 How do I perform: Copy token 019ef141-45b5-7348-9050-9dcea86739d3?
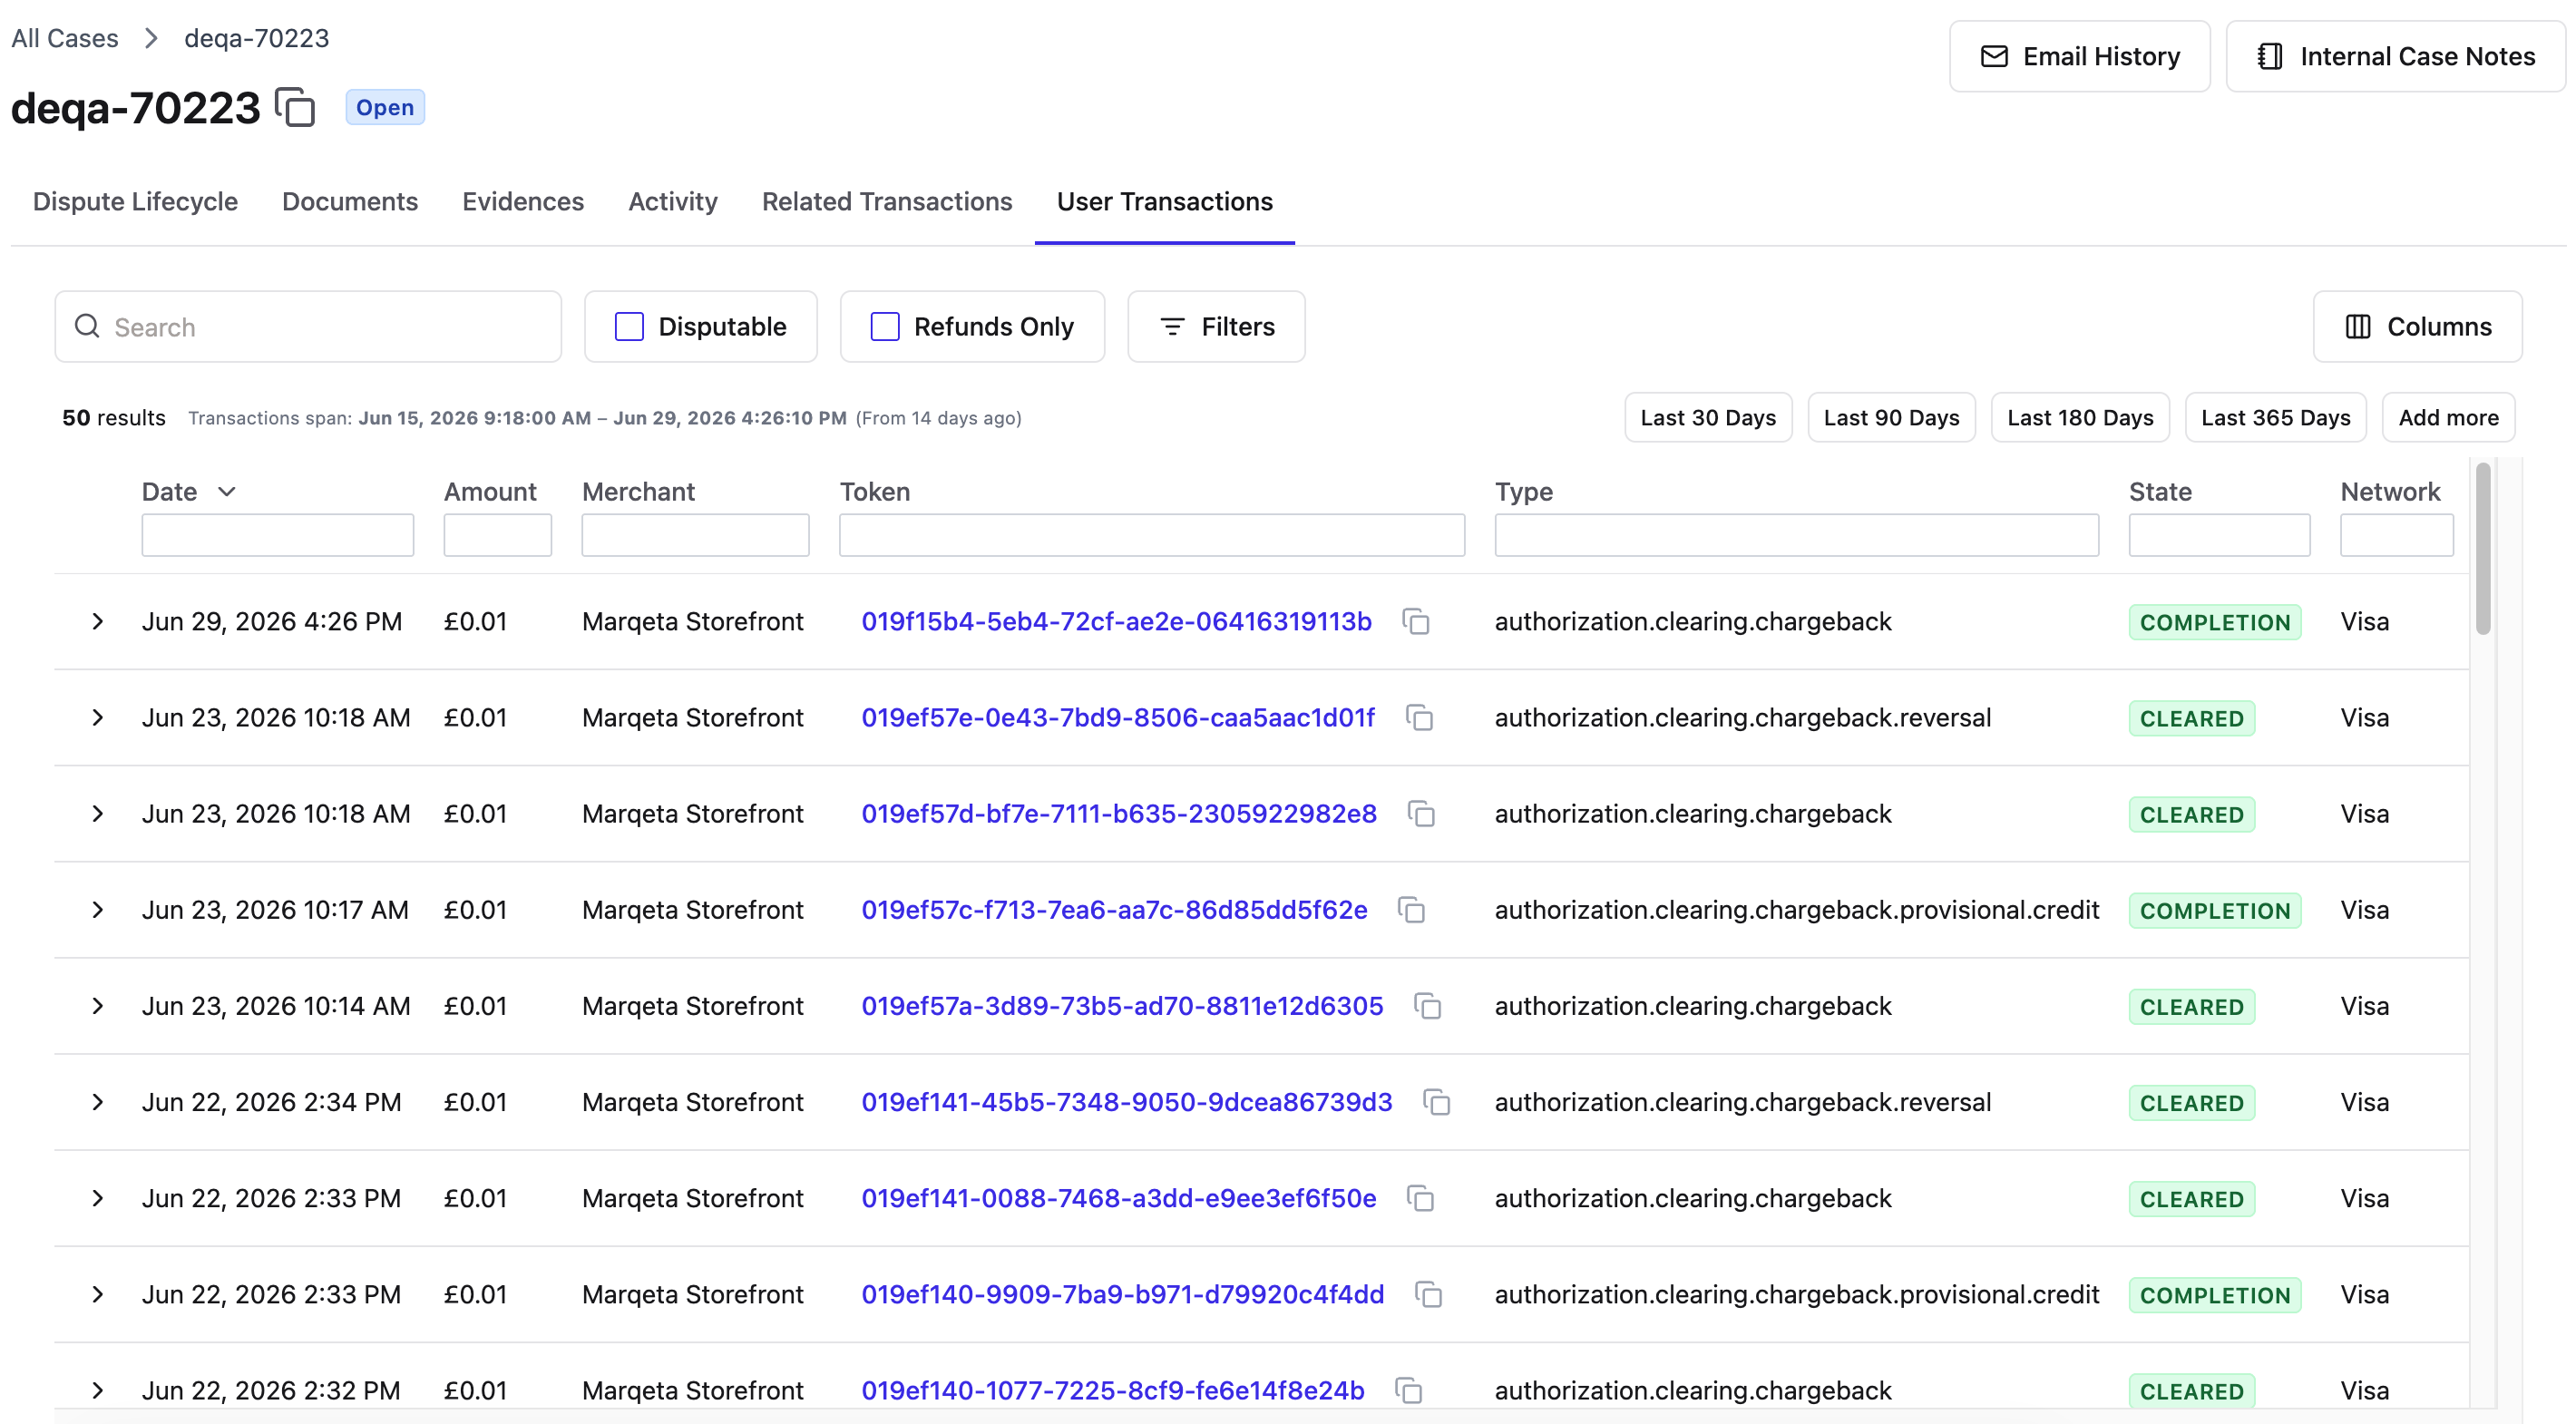click(x=1436, y=1102)
